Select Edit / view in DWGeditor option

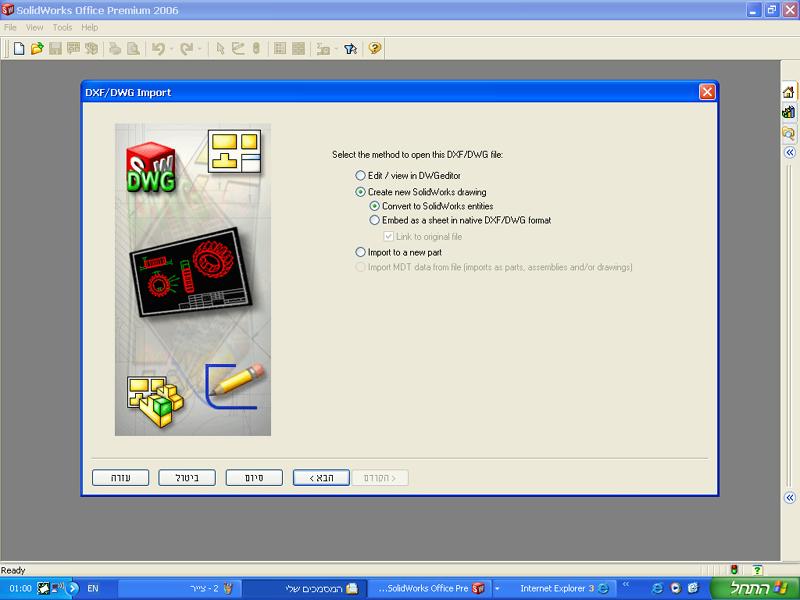[x=361, y=176]
